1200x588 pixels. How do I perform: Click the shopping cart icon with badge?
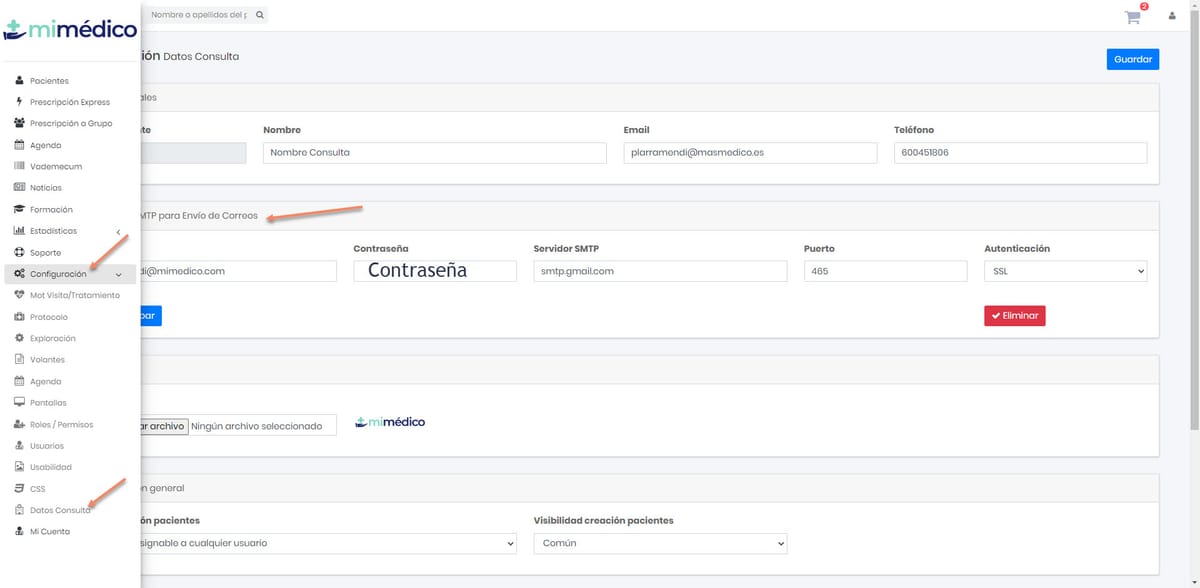coord(1131,17)
